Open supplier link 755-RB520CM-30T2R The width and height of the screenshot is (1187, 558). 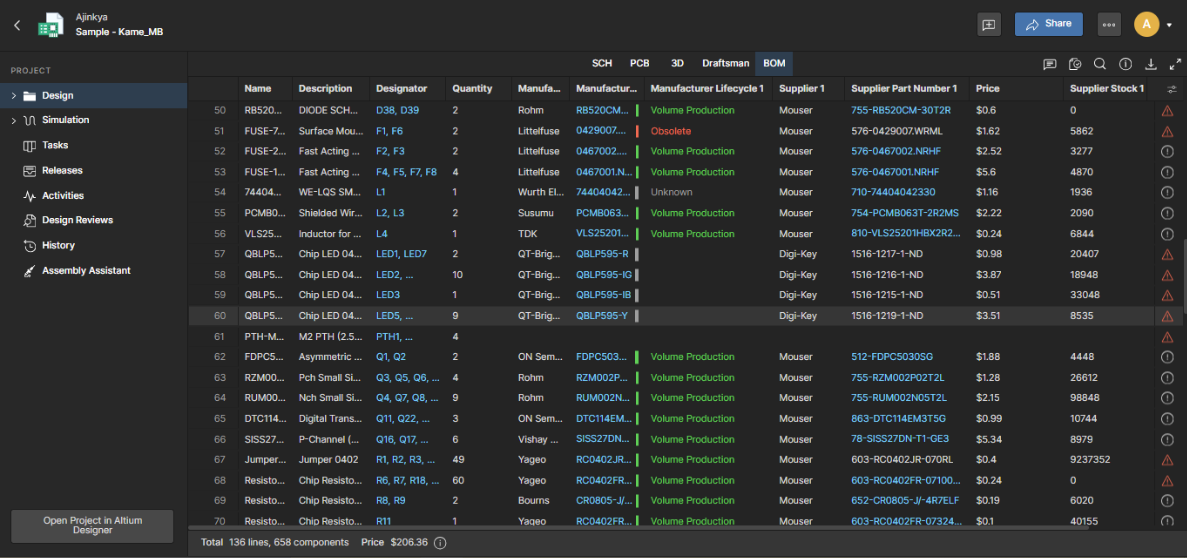[x=901, y=111]
